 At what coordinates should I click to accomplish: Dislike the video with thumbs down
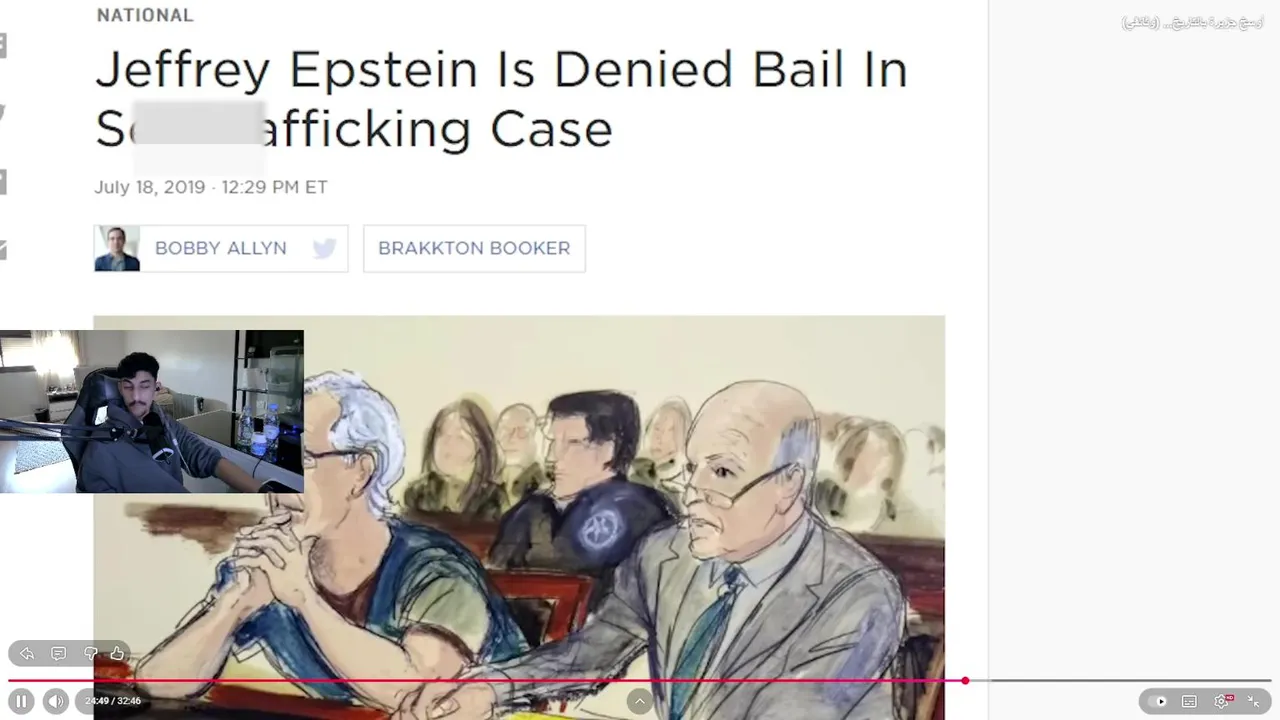pyautogui.click(x=90, y=653)
